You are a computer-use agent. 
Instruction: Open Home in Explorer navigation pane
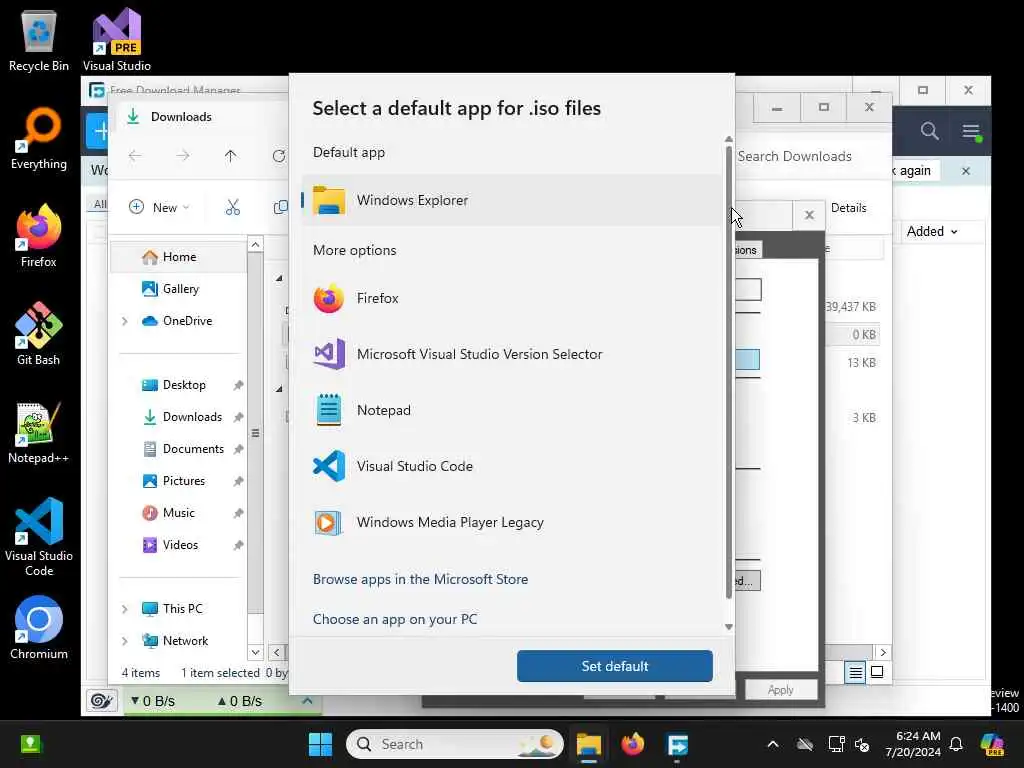click(178, 257)
